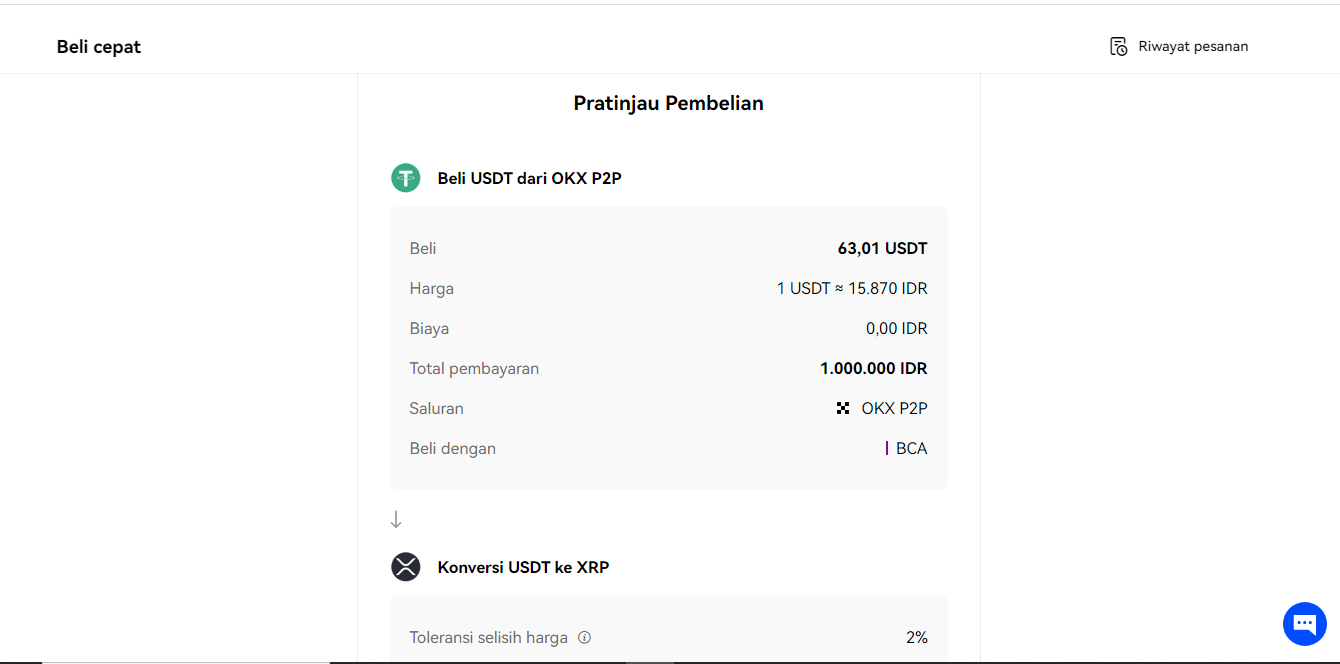The image size is (1340, 664).
Task: Click the Riwayat pesanan link text
Action: click(x=1193, y=46)
